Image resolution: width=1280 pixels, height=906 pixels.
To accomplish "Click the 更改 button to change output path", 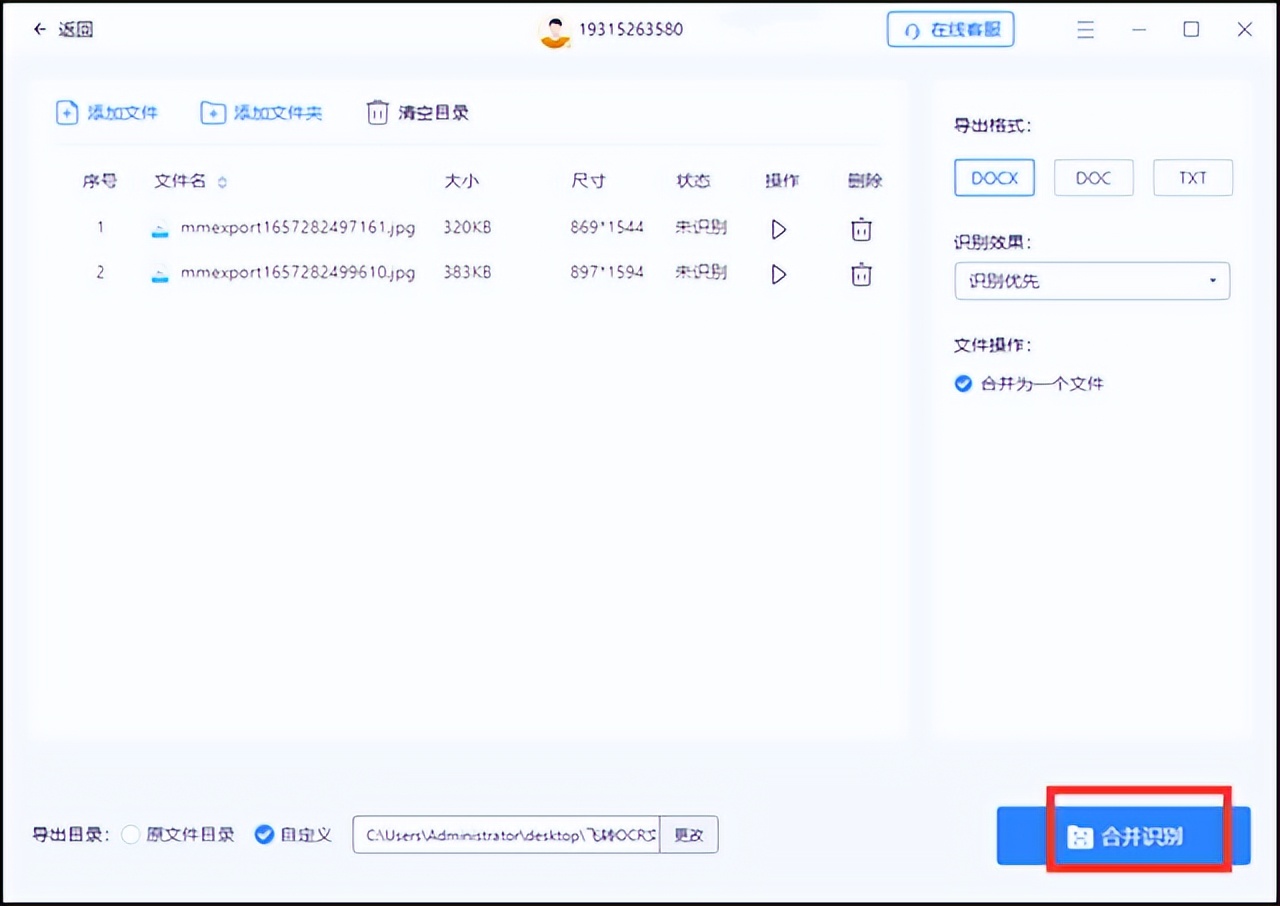I will click(689, 834).
